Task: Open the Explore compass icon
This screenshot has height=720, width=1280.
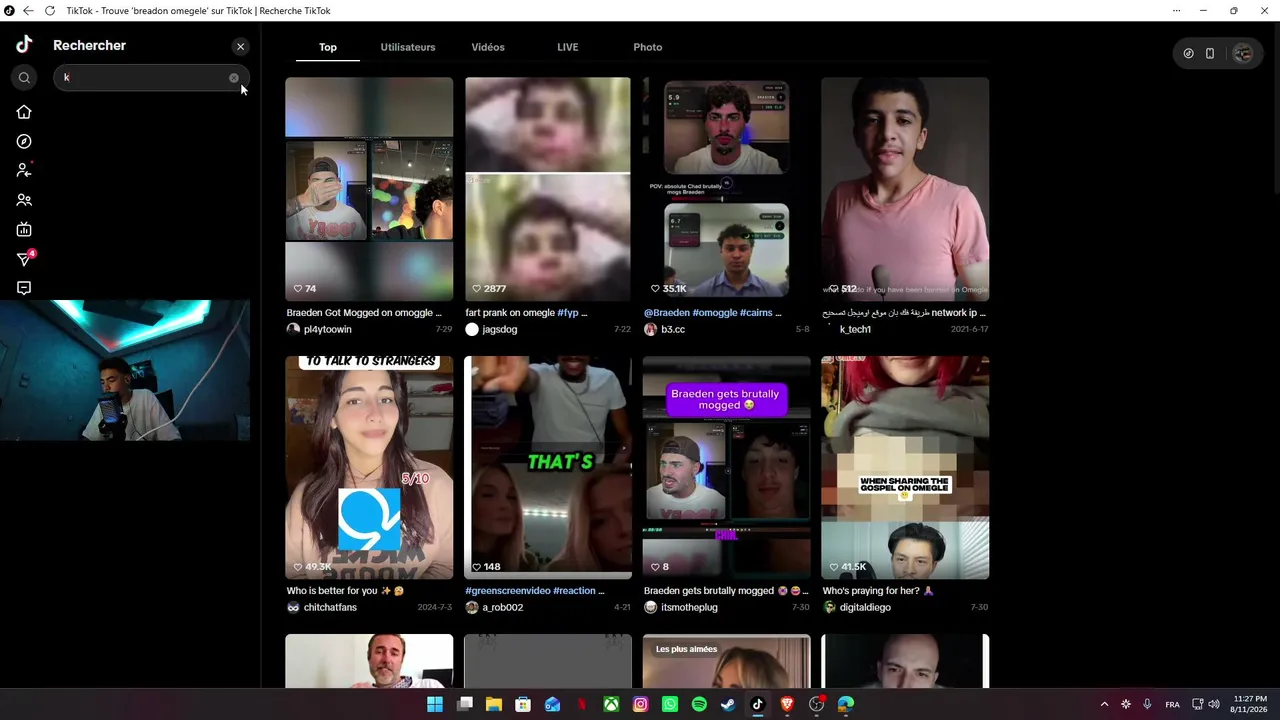Action: pyautogui.click(x=24, y=141)
